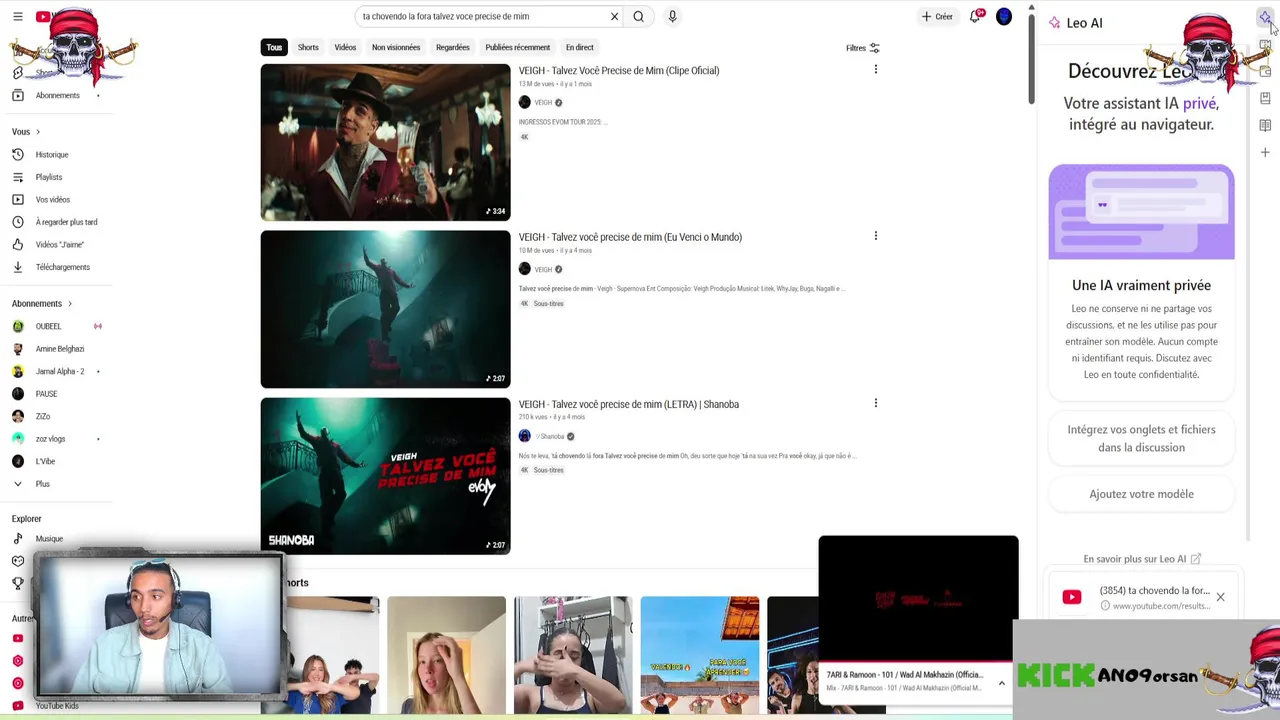Viewport: 1280px width, 720px height.
Task: Expand the Abonnements section header
Action: pos(41,304)
